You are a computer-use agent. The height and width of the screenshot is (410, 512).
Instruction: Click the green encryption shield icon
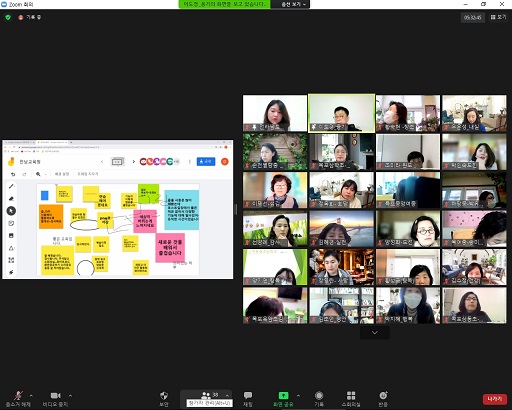coord(8,17)
